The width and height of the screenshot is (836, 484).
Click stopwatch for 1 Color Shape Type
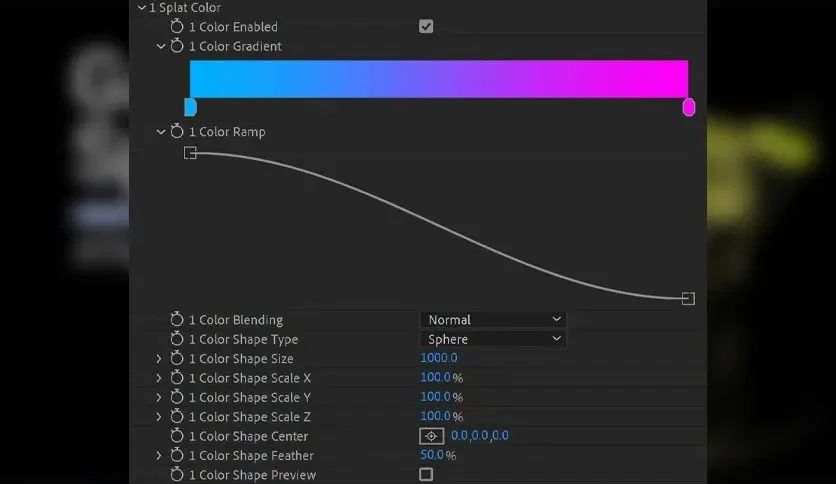(176, 338)
